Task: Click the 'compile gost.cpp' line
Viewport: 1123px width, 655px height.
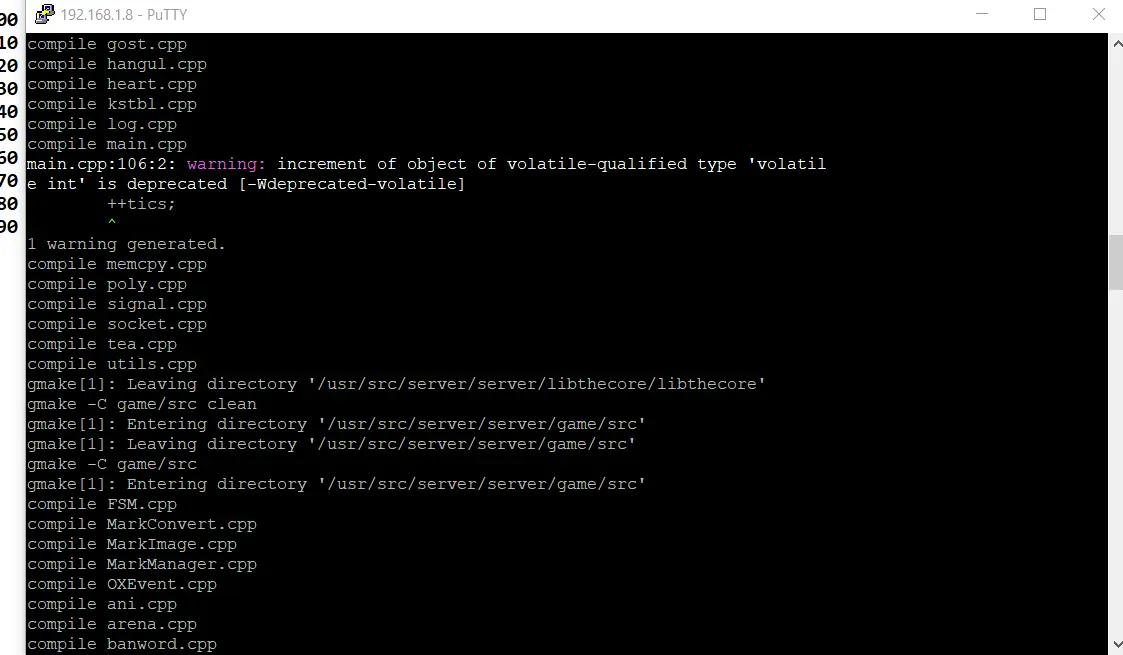Action: pos(107,44)
